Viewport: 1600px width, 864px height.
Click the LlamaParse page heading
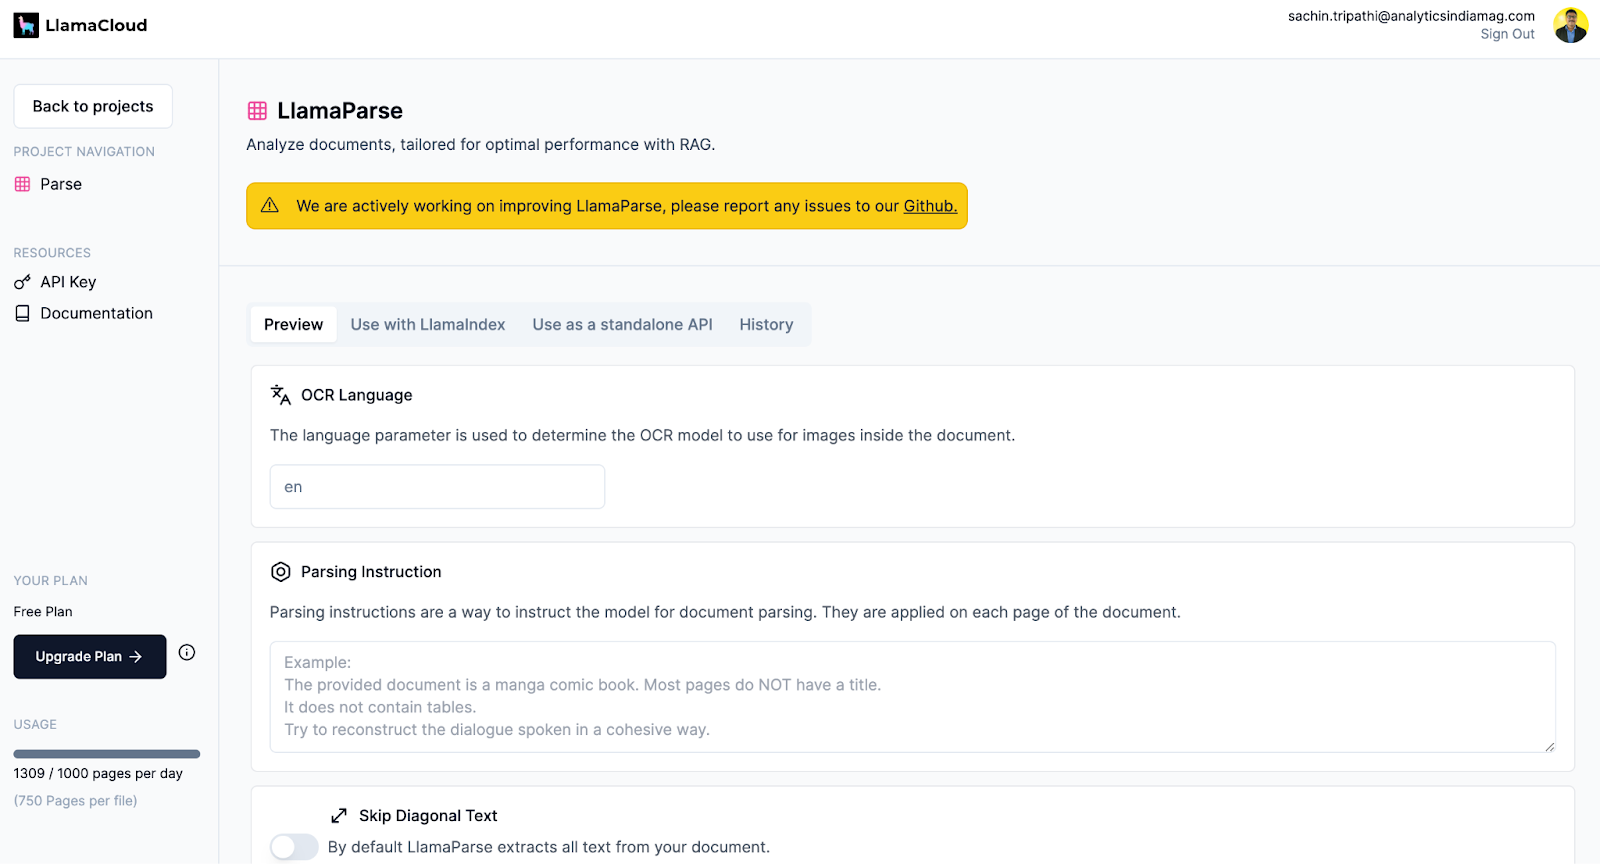(340, 111)
